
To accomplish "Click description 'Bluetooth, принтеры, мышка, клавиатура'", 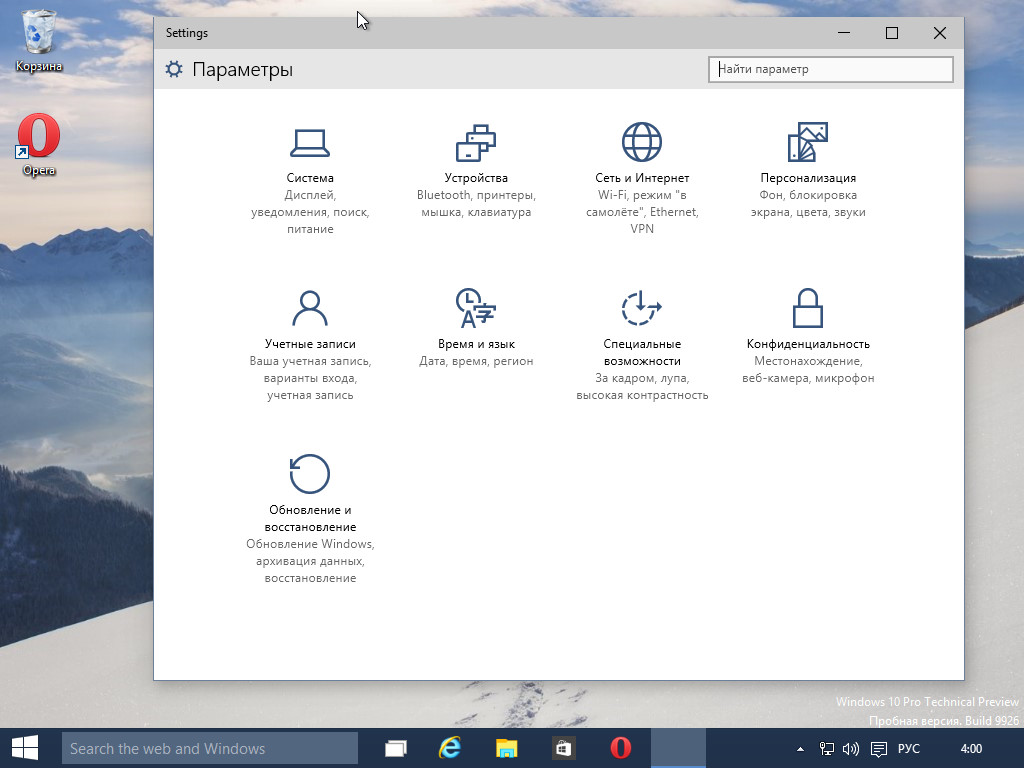I will pos(476,203).
